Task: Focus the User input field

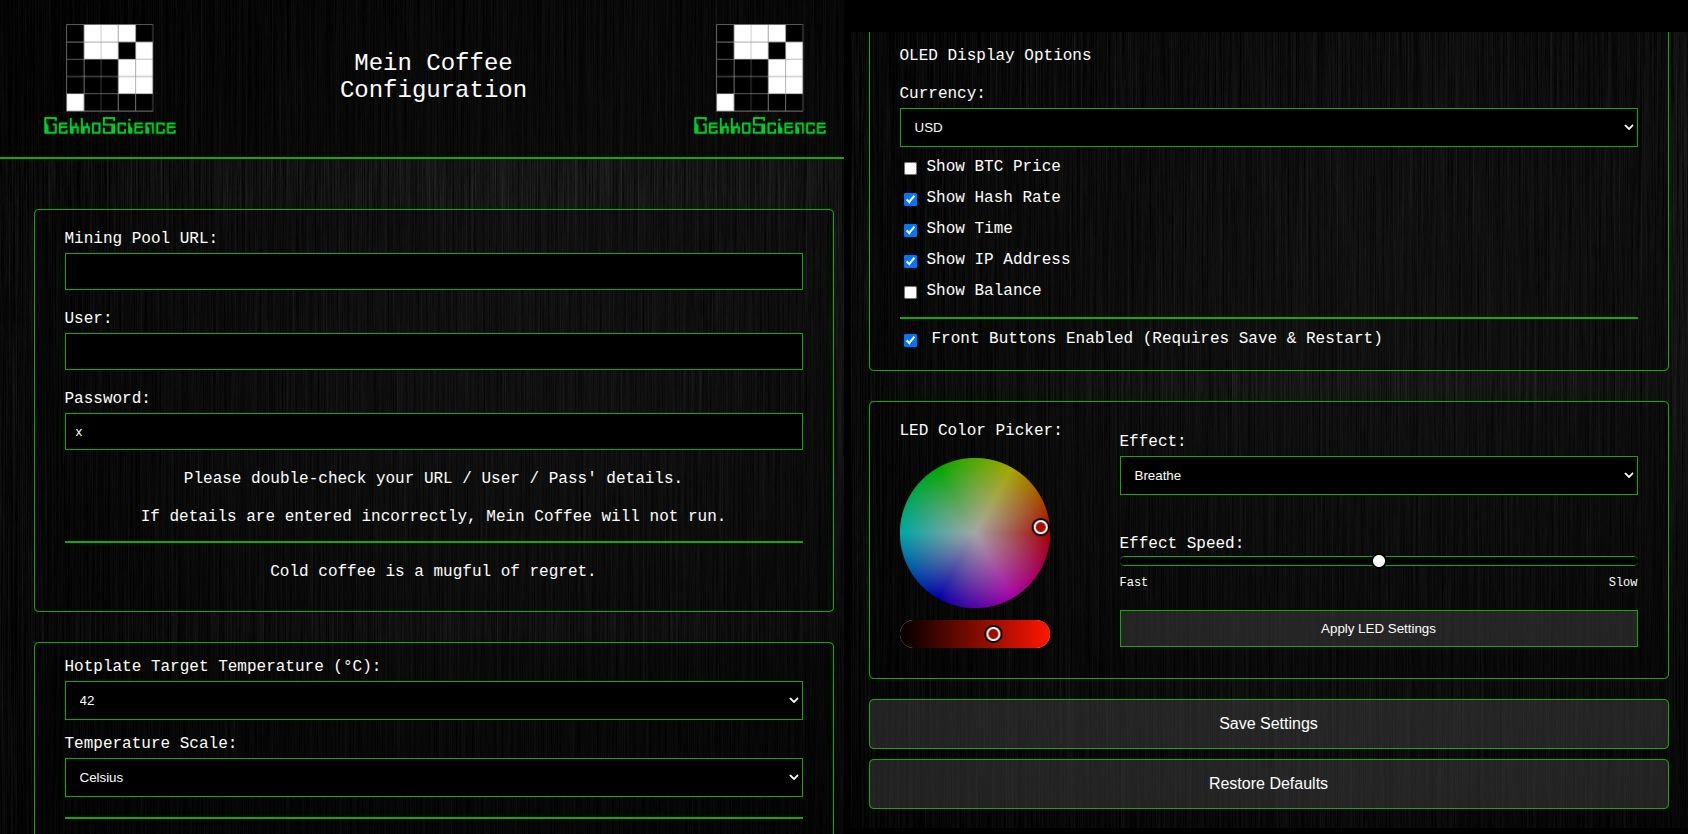Action: [433, 351]
